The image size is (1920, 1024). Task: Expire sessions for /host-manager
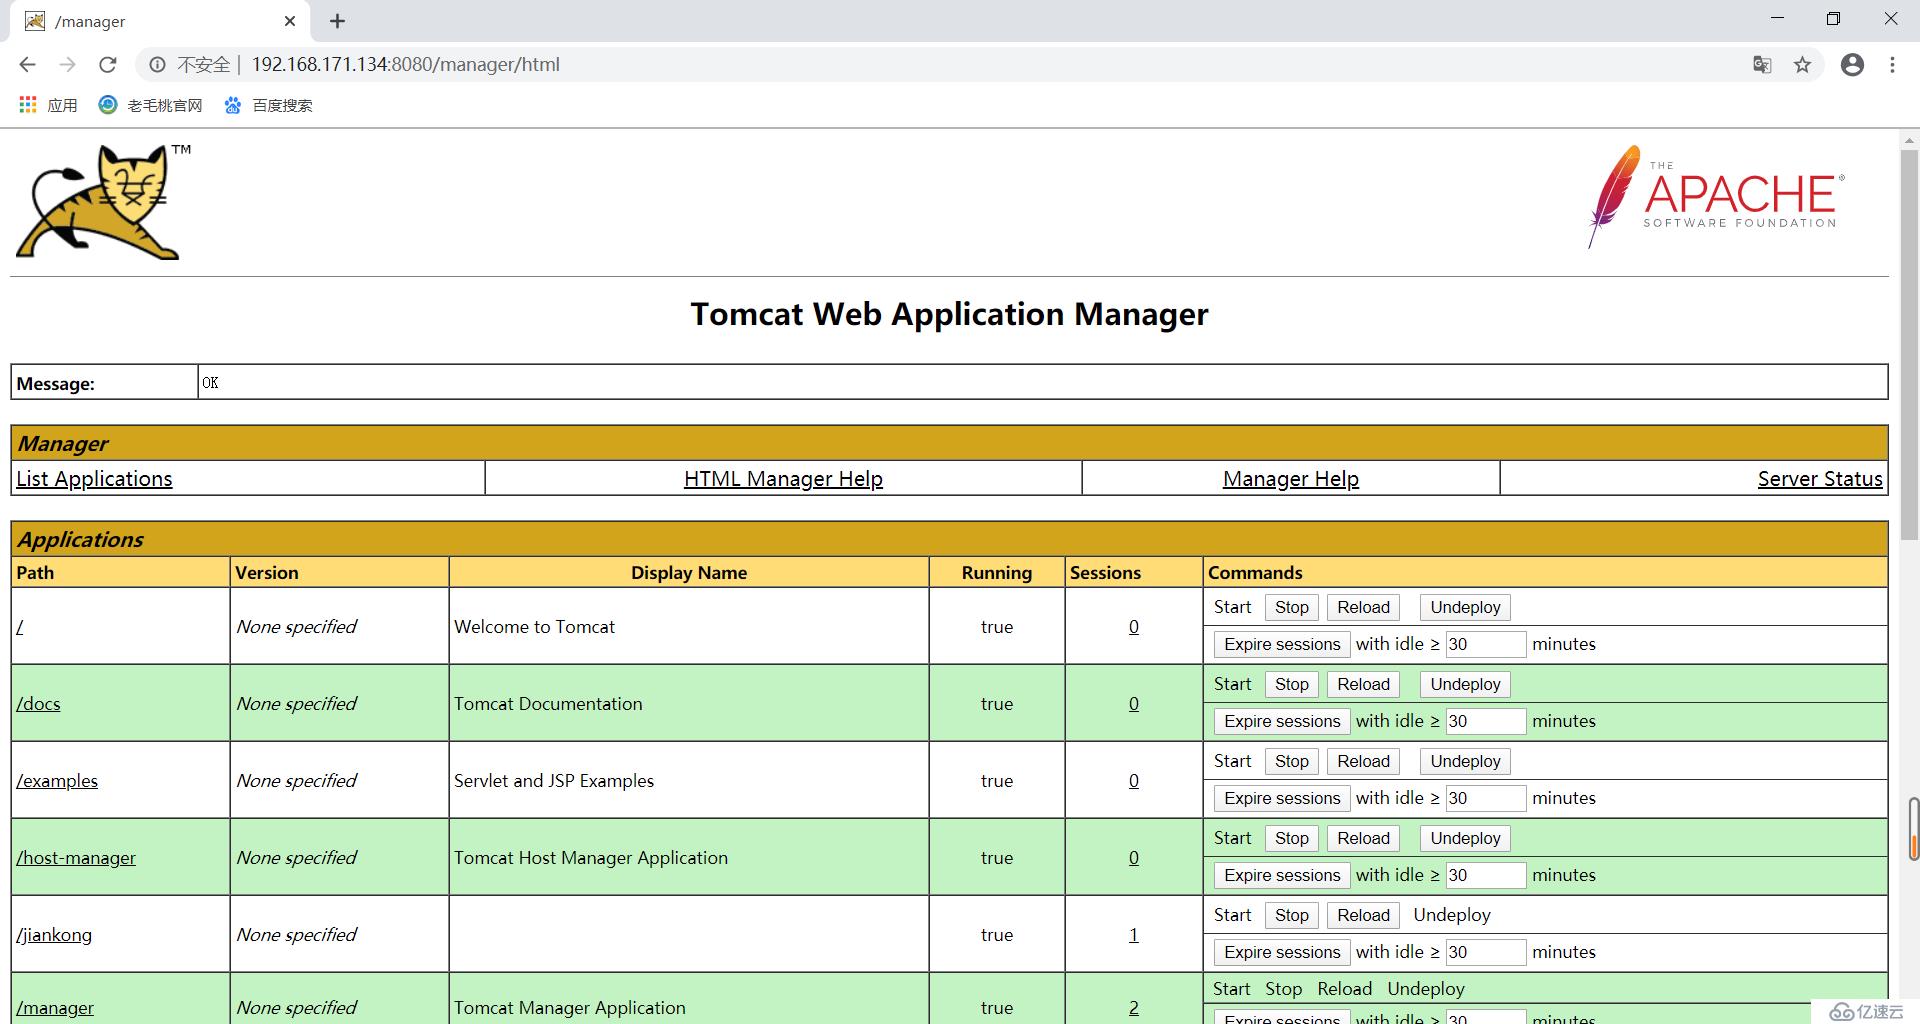click(1282, 875)
